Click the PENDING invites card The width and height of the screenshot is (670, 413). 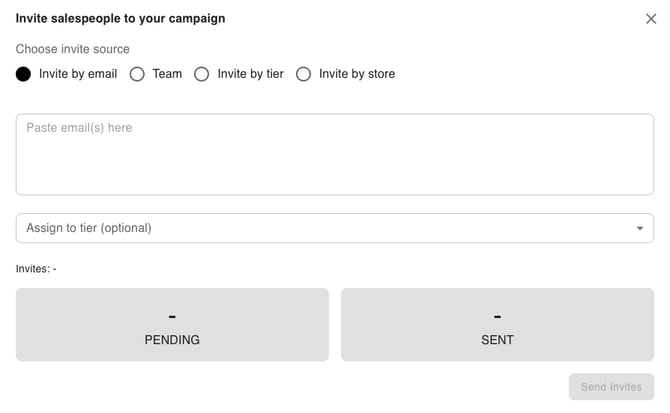tap(172, 325)
